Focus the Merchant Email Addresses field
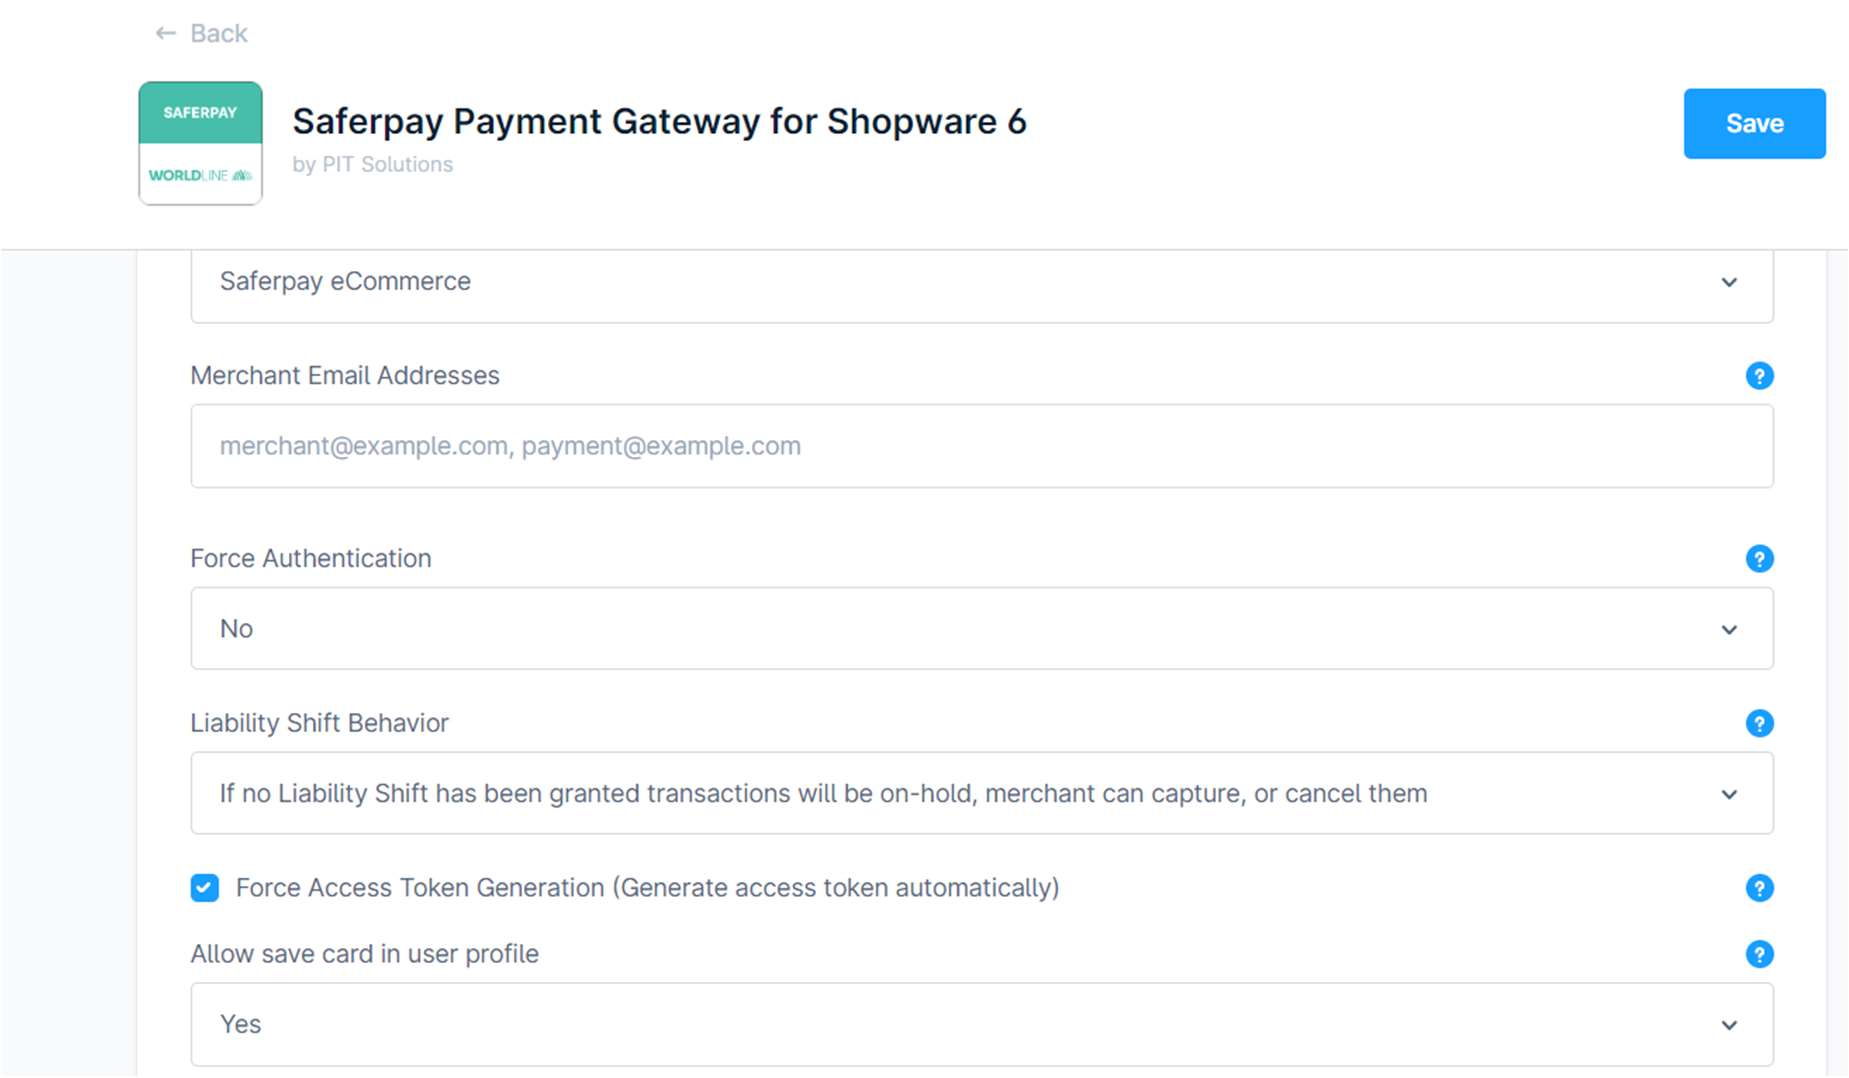This screenshot has width=1849, height=1078. pyautogui.click(x=980, y=447)
